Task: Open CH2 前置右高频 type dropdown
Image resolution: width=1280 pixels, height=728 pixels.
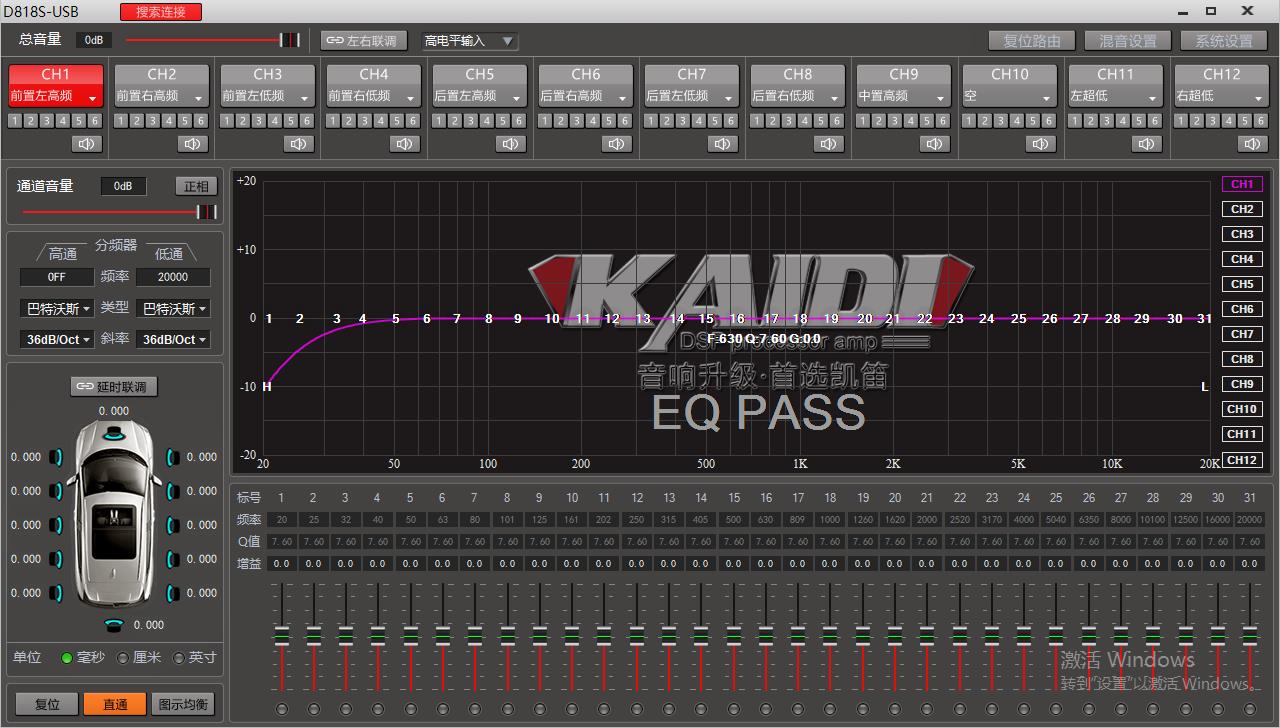Action: 162,97
